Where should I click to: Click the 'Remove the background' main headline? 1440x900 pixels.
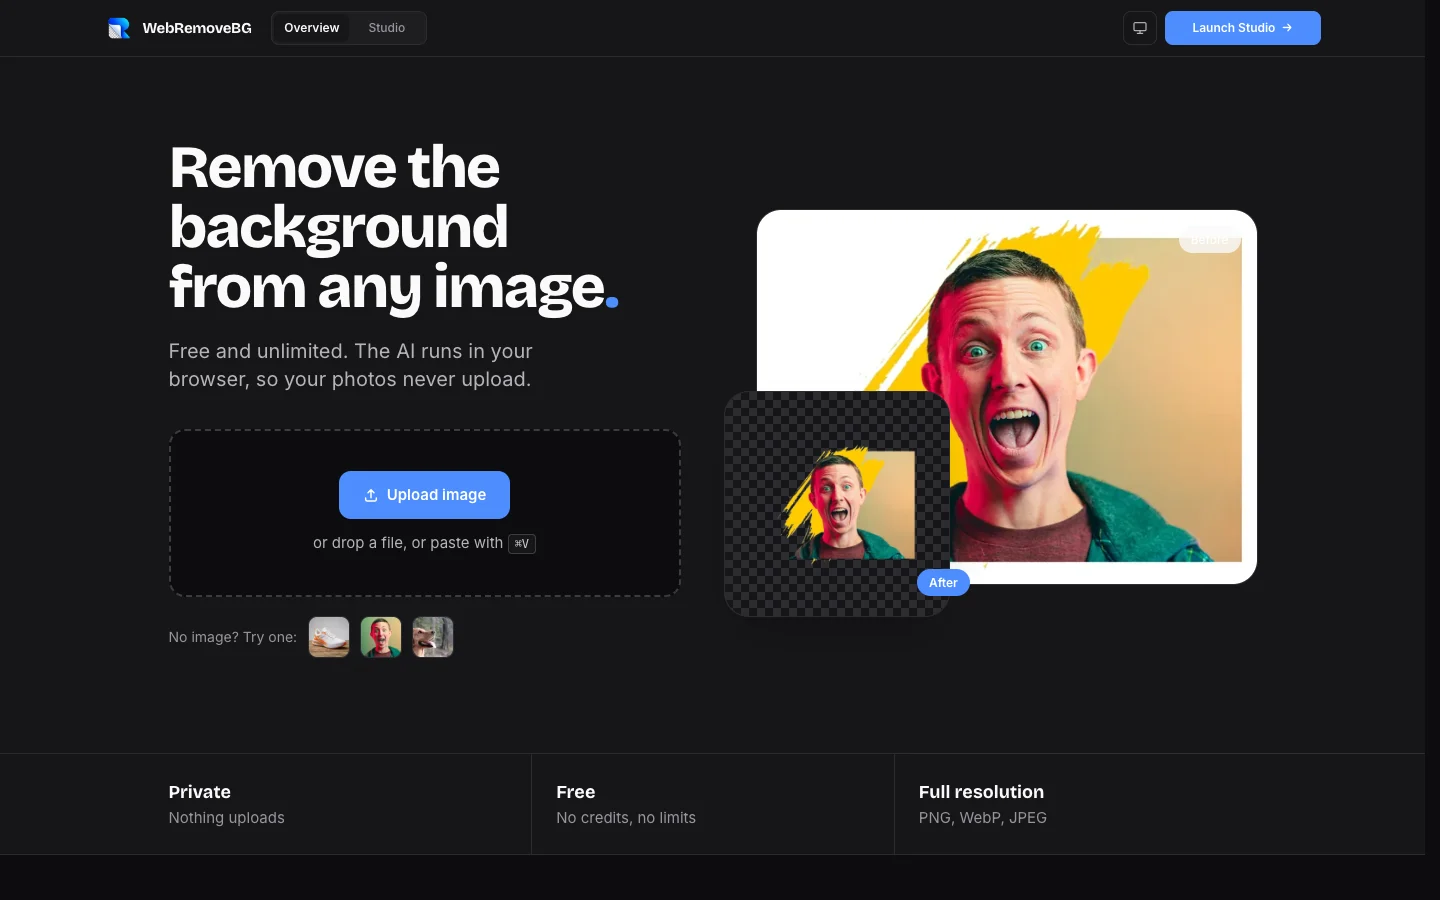click(x=394, y=227)
